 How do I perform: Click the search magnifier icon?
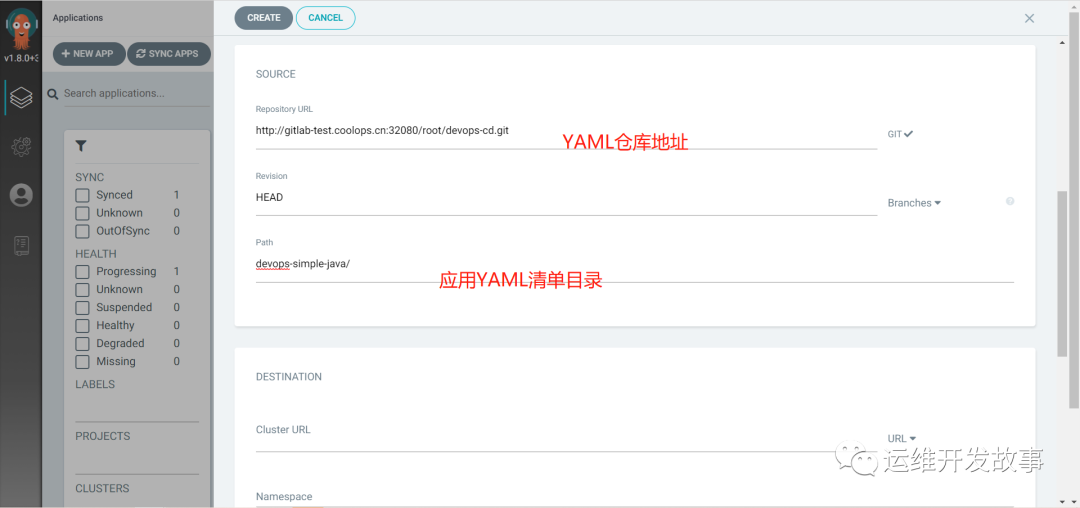point(53,94)
